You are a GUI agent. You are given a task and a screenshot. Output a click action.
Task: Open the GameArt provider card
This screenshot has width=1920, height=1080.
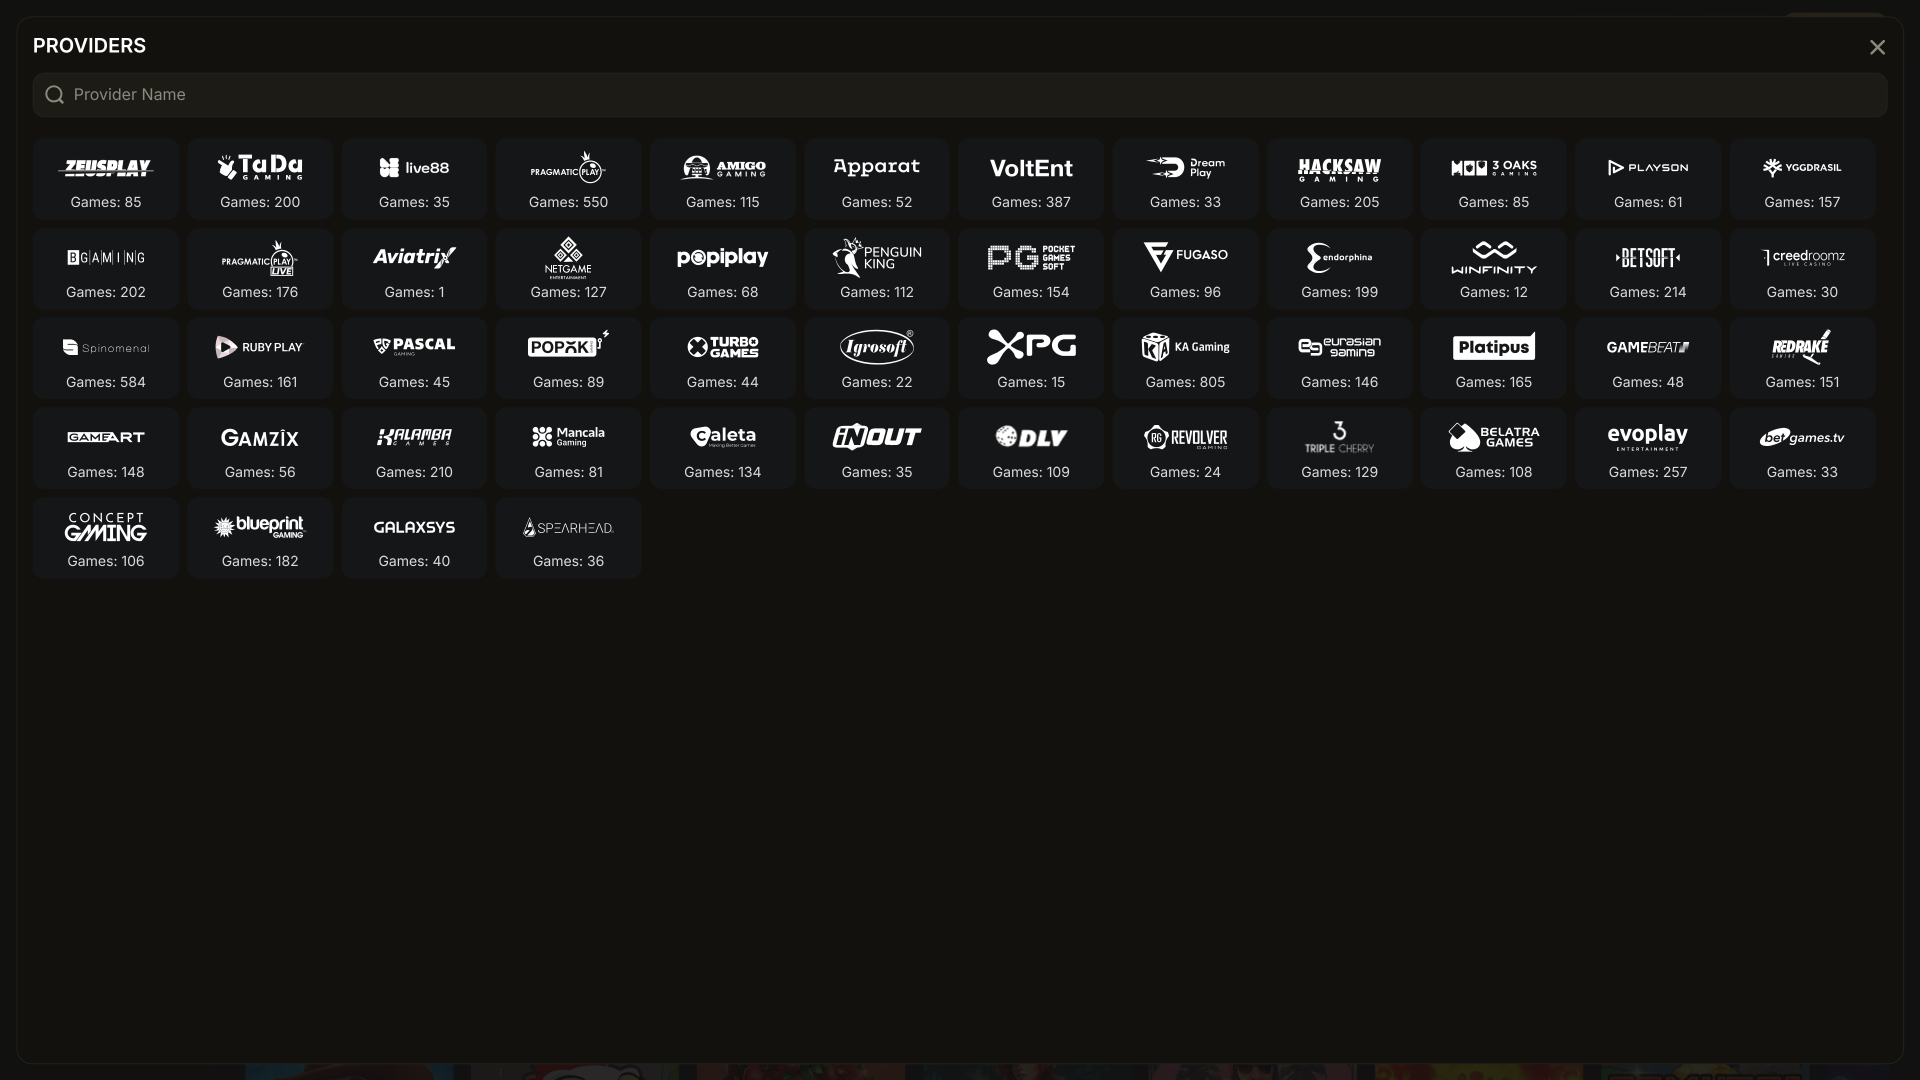[x=105, y=449]
